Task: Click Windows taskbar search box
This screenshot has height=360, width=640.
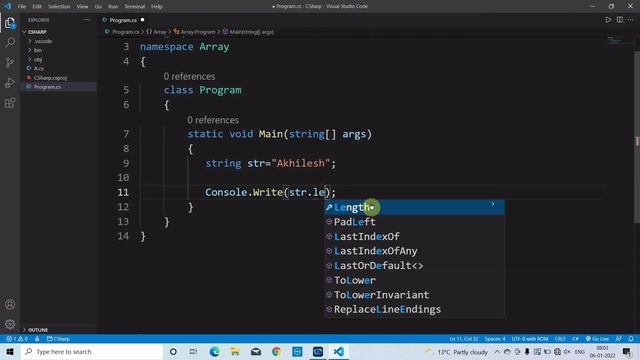Action: coord(92,351)
